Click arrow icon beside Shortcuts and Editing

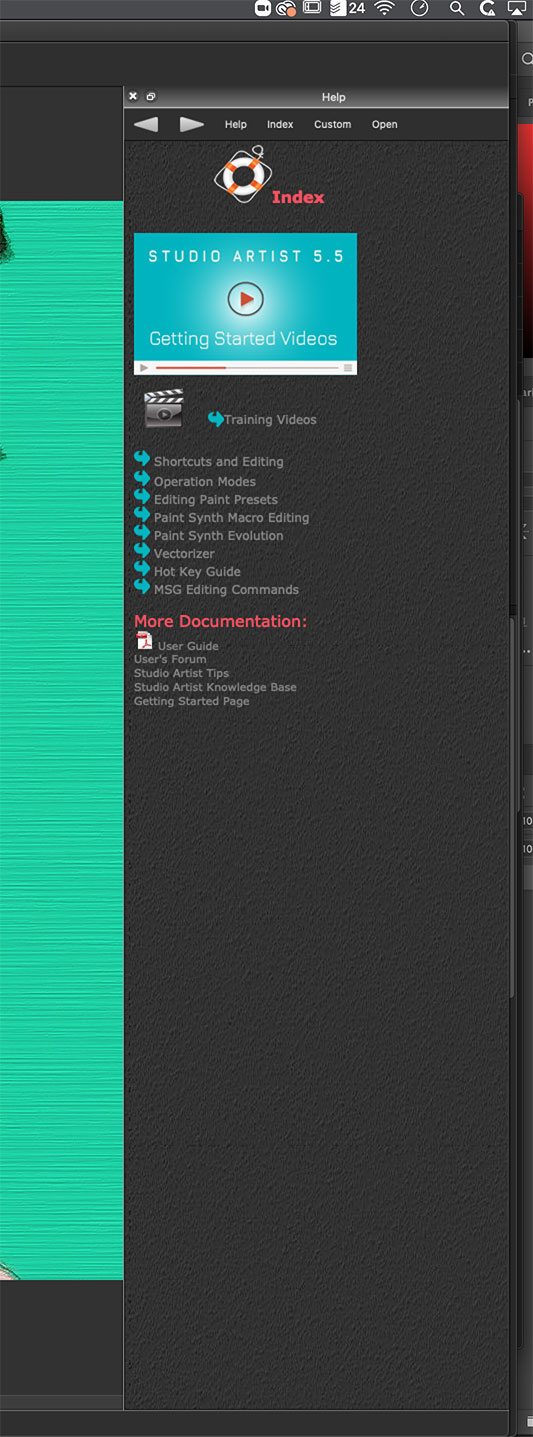142,459
